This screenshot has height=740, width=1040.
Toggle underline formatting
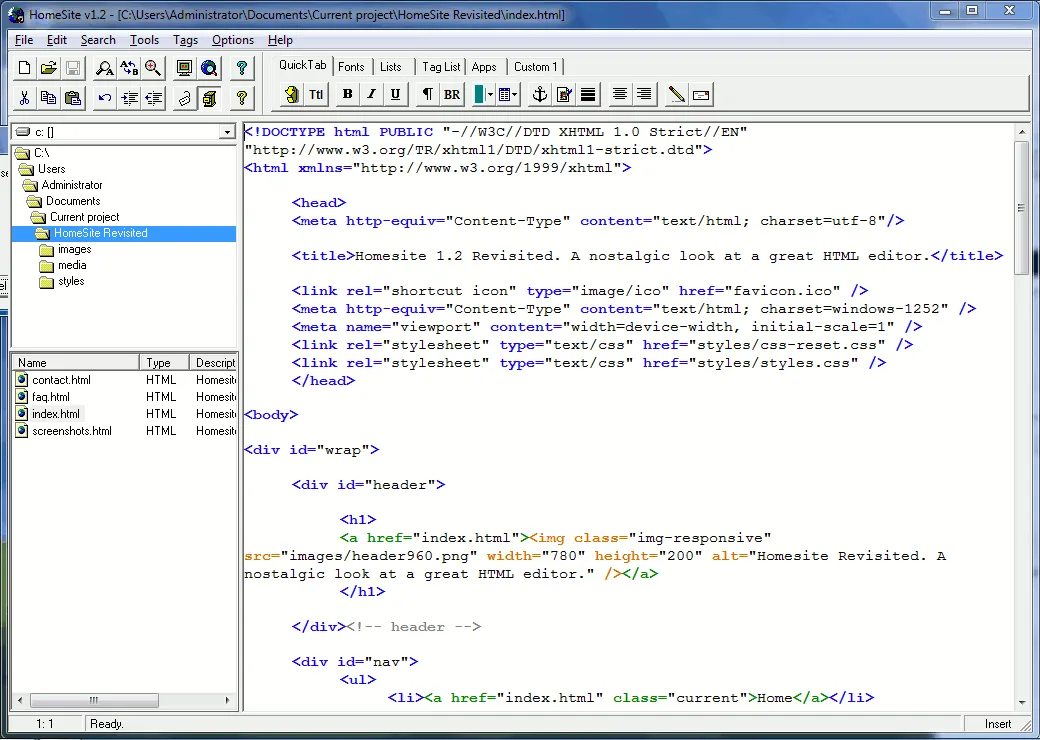397,94
